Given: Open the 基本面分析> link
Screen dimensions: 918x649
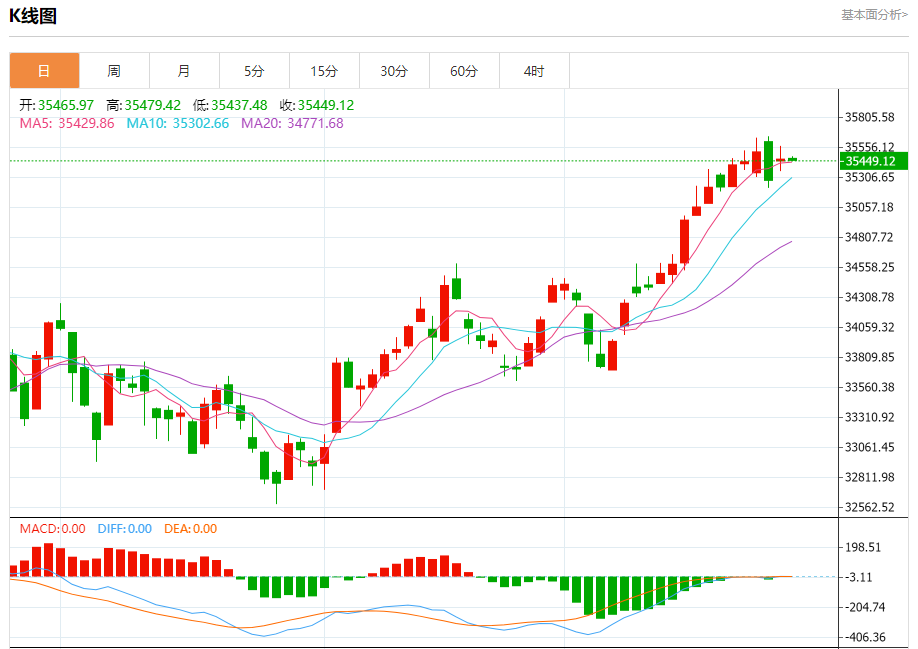Looking at the screenshot, I should pyautogui.click(x=874, y=15).
